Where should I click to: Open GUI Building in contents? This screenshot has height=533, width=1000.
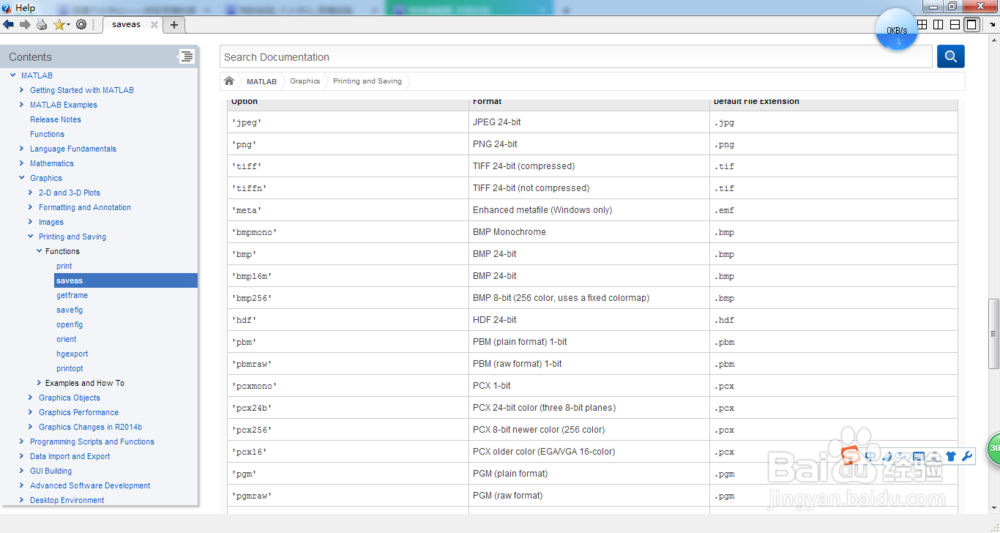[x=50, y=471]
